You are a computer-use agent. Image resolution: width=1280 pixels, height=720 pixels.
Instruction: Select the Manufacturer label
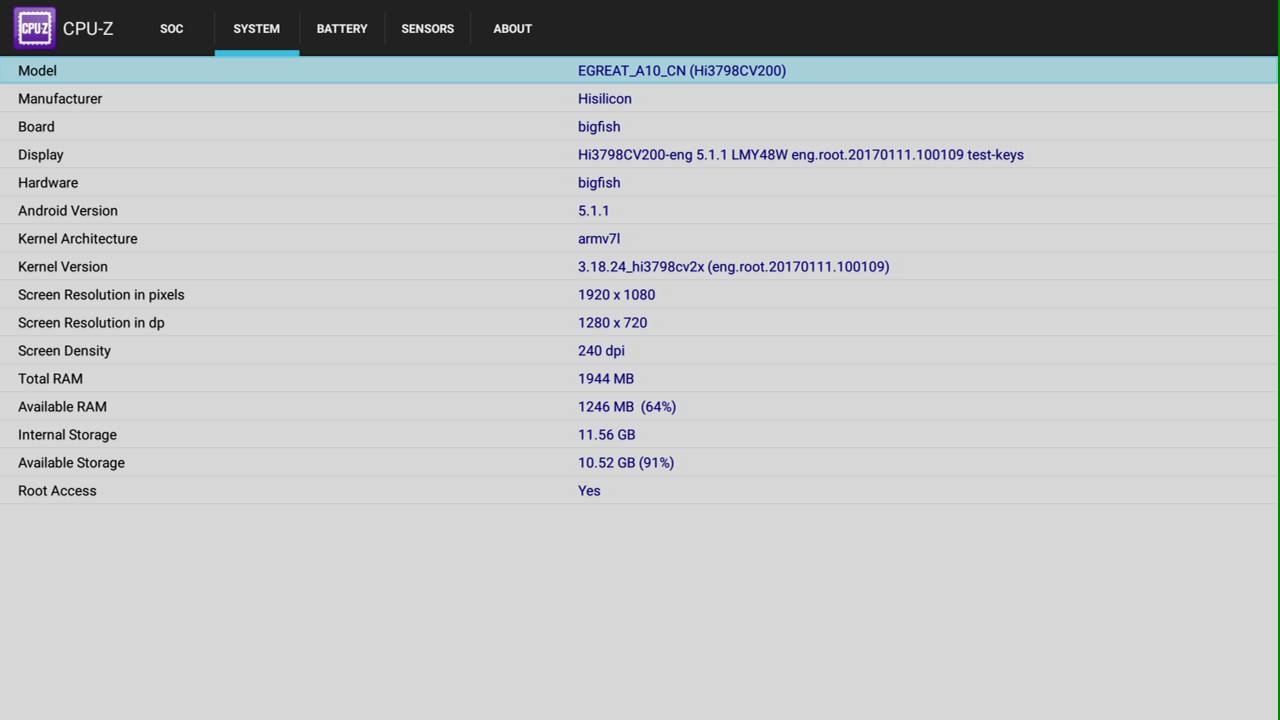[x=60, y=99]
